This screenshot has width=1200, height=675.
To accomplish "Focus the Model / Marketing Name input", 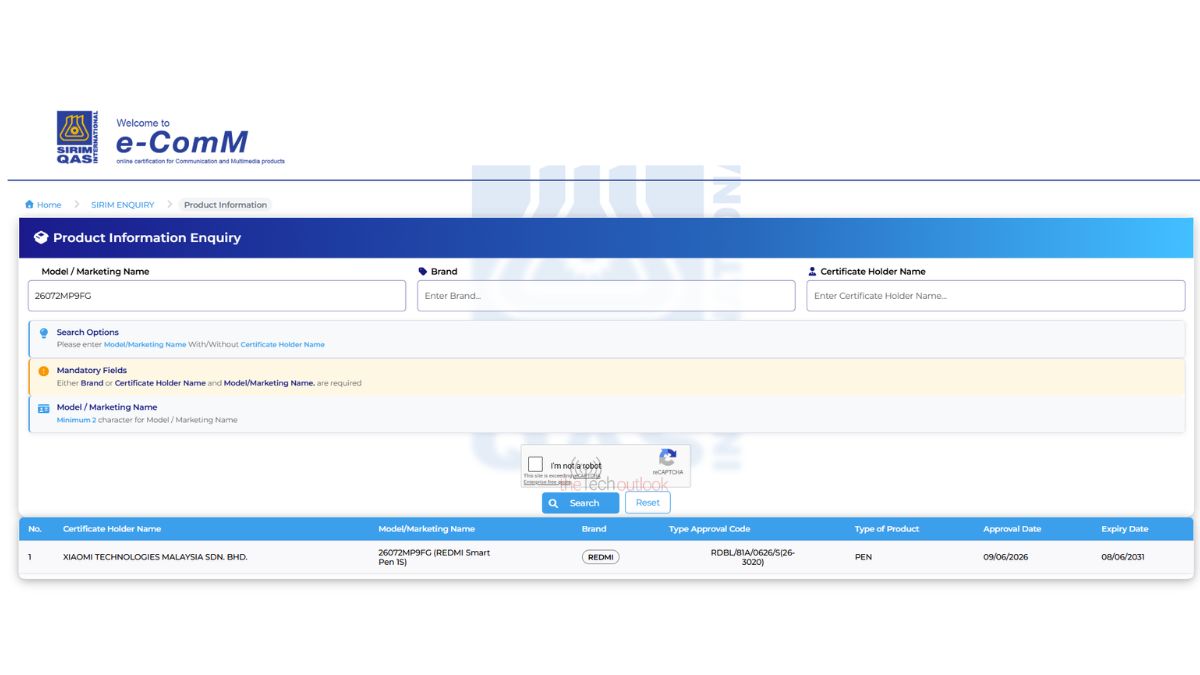I will point(217,296).
